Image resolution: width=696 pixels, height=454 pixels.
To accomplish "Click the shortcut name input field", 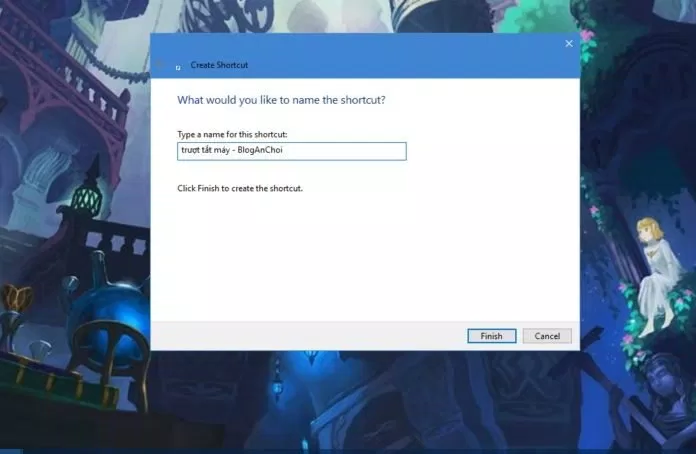I will point(292,151).
